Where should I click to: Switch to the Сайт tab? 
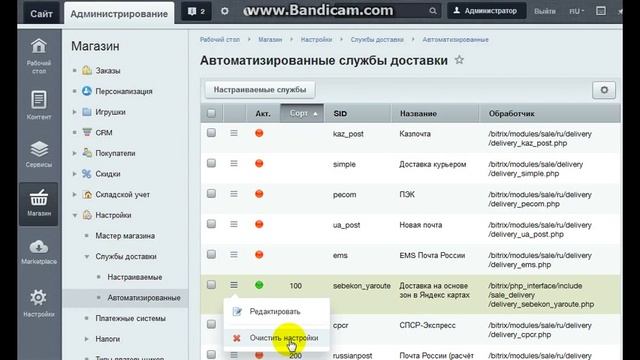tap(41, 13)
